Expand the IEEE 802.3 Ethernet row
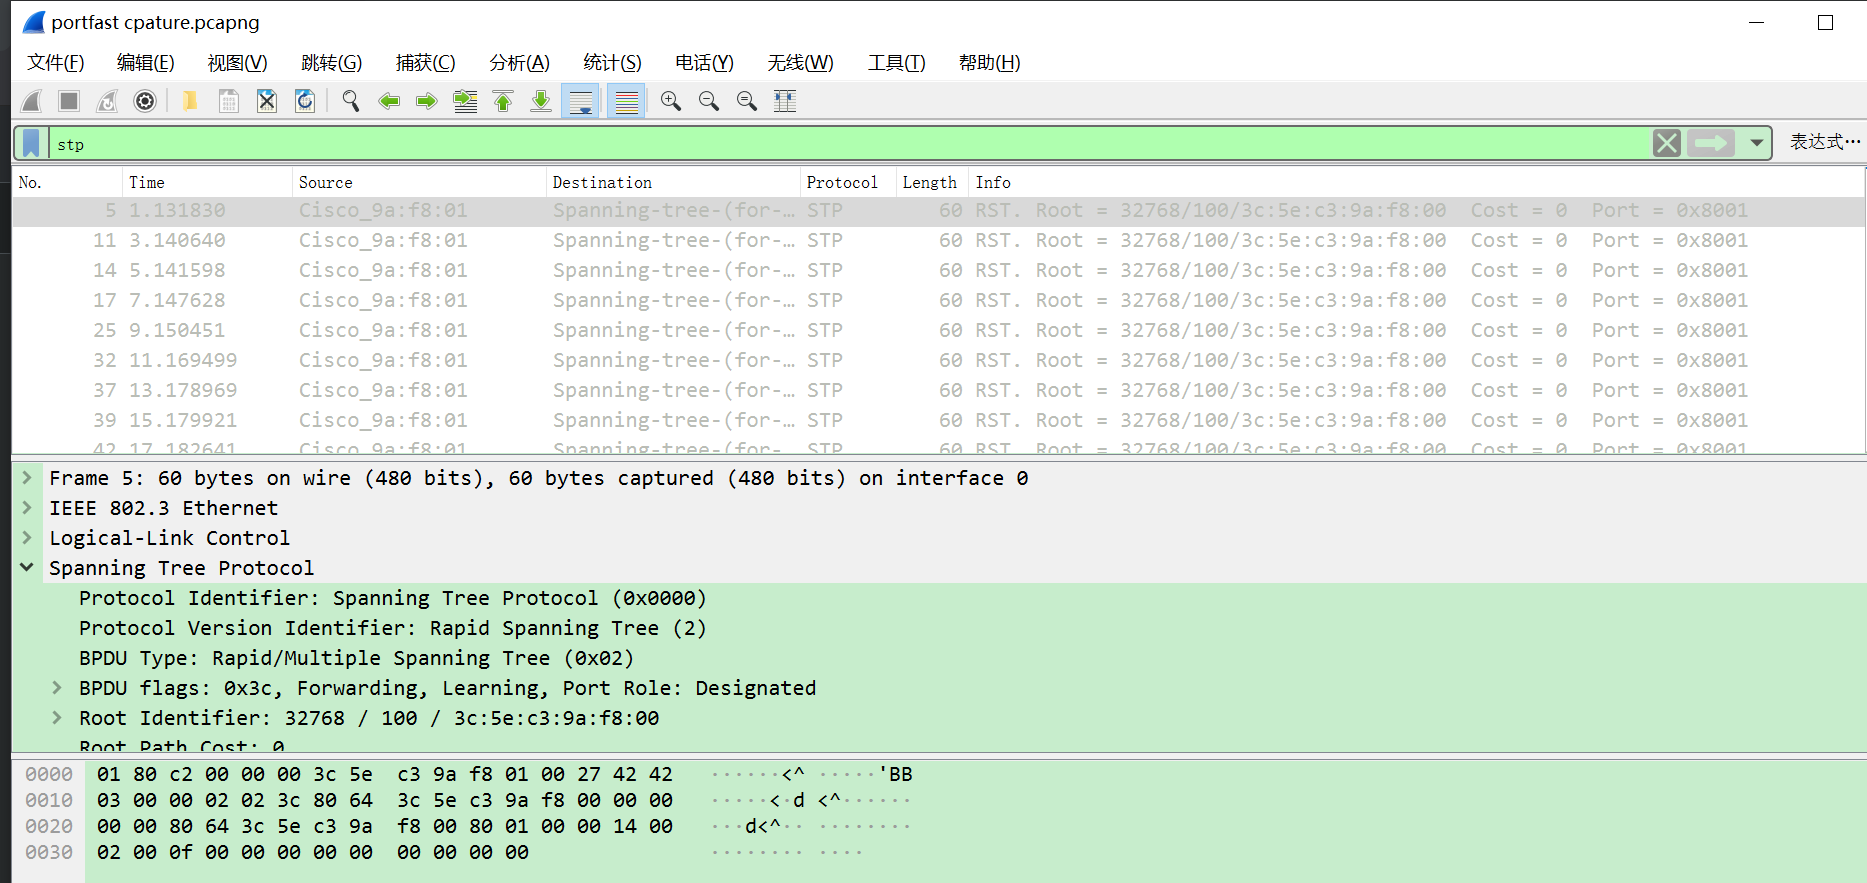1867x883 pixels. coord(28,508)
